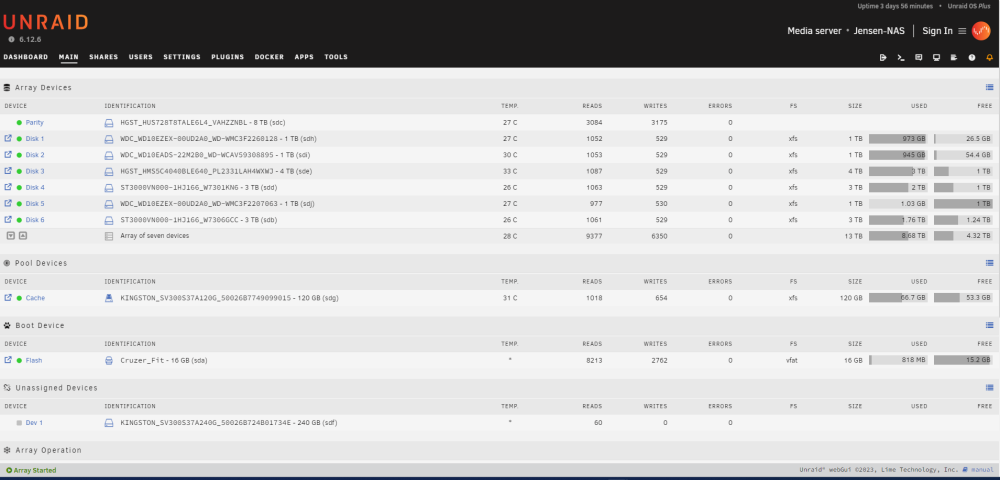Browse the Flash device via its open-folder icon
The image size is (1000, 480).
[x=8, y=360]
